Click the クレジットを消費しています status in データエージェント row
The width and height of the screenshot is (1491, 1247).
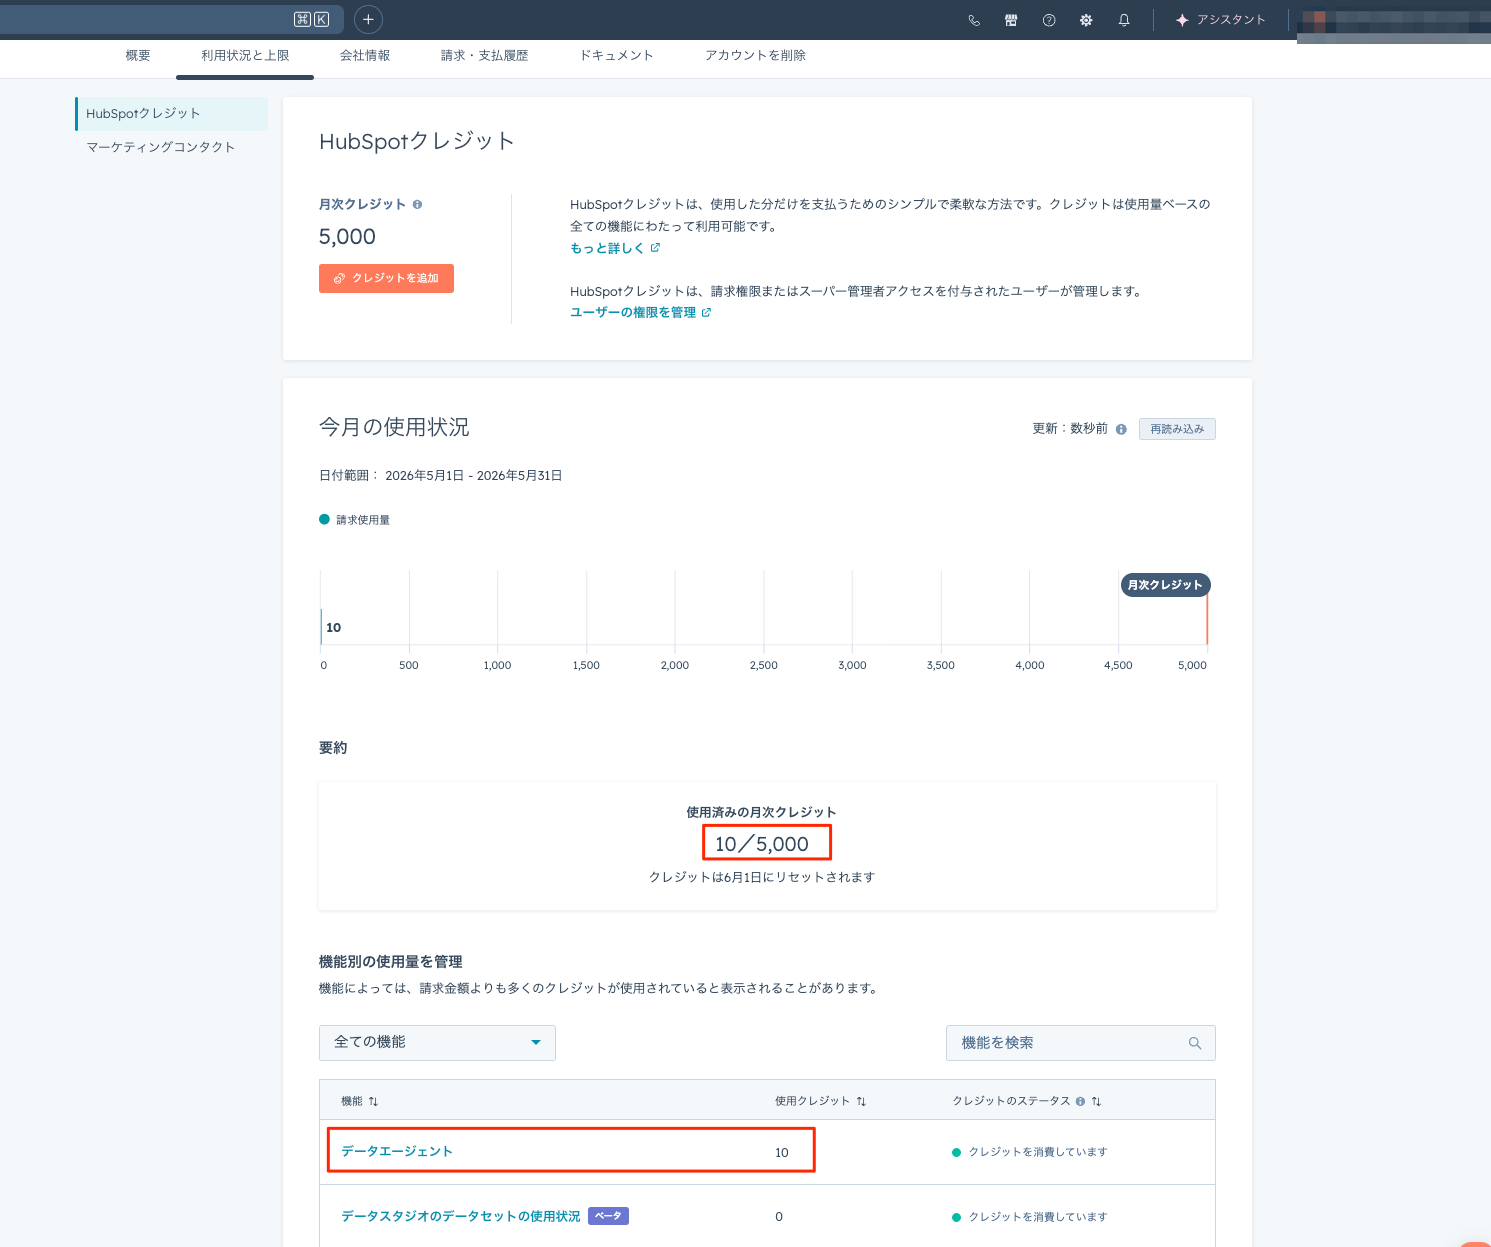point(1030,1152)
